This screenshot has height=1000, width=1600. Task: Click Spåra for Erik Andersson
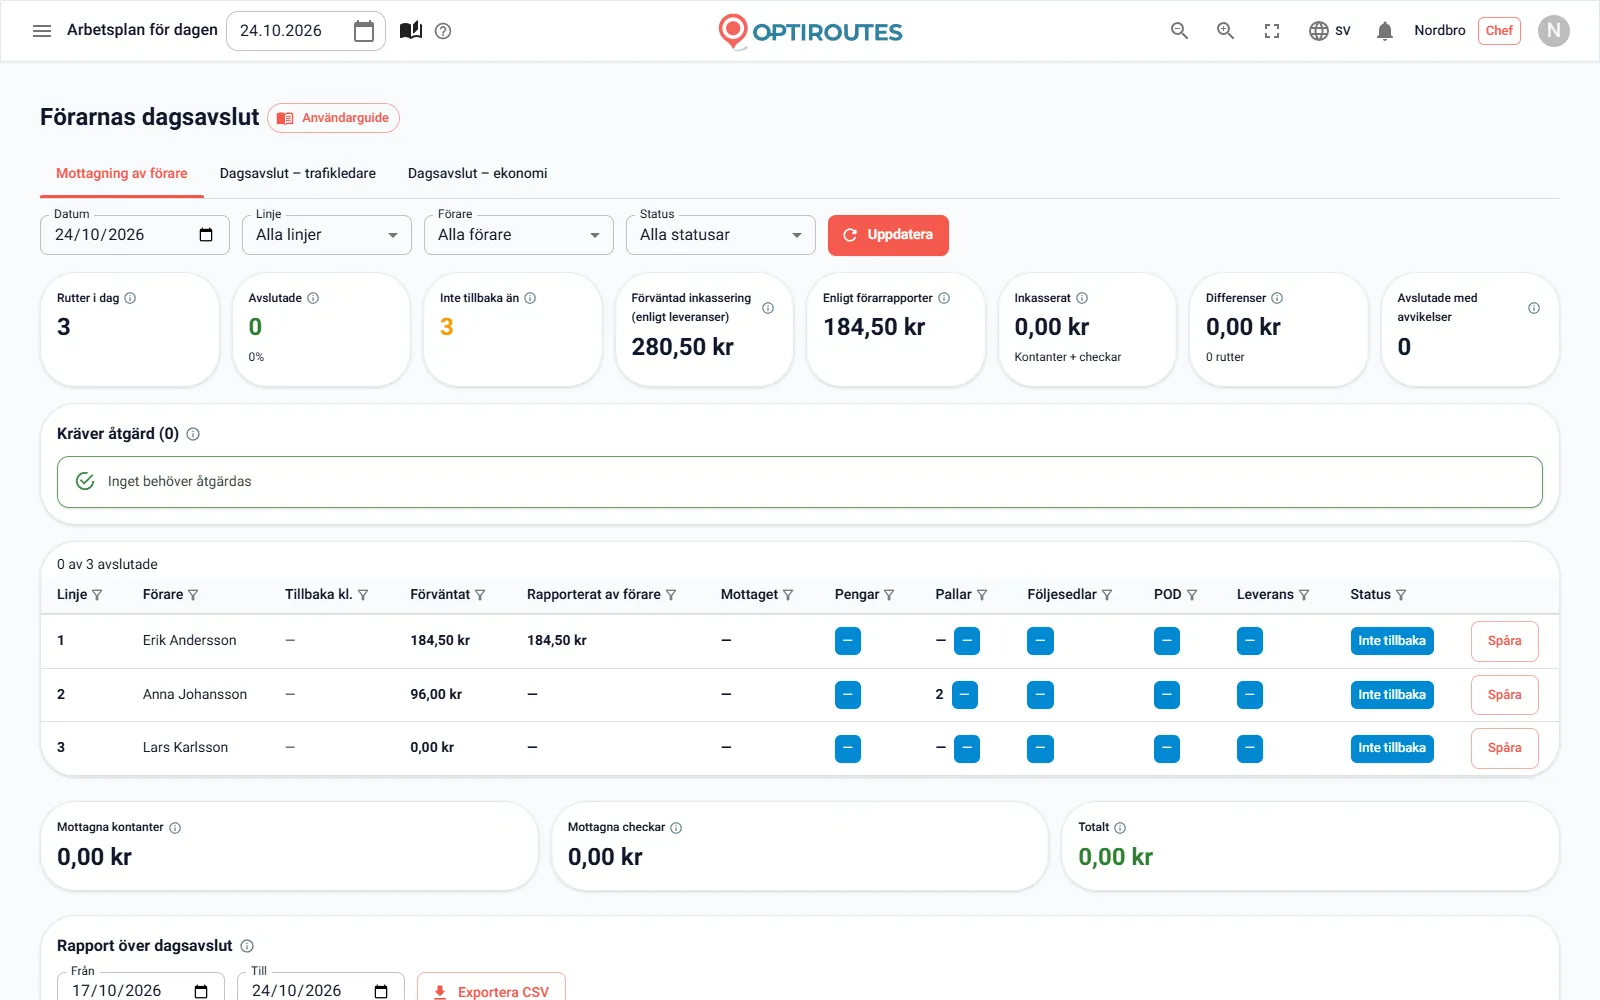pos(1504,641)
